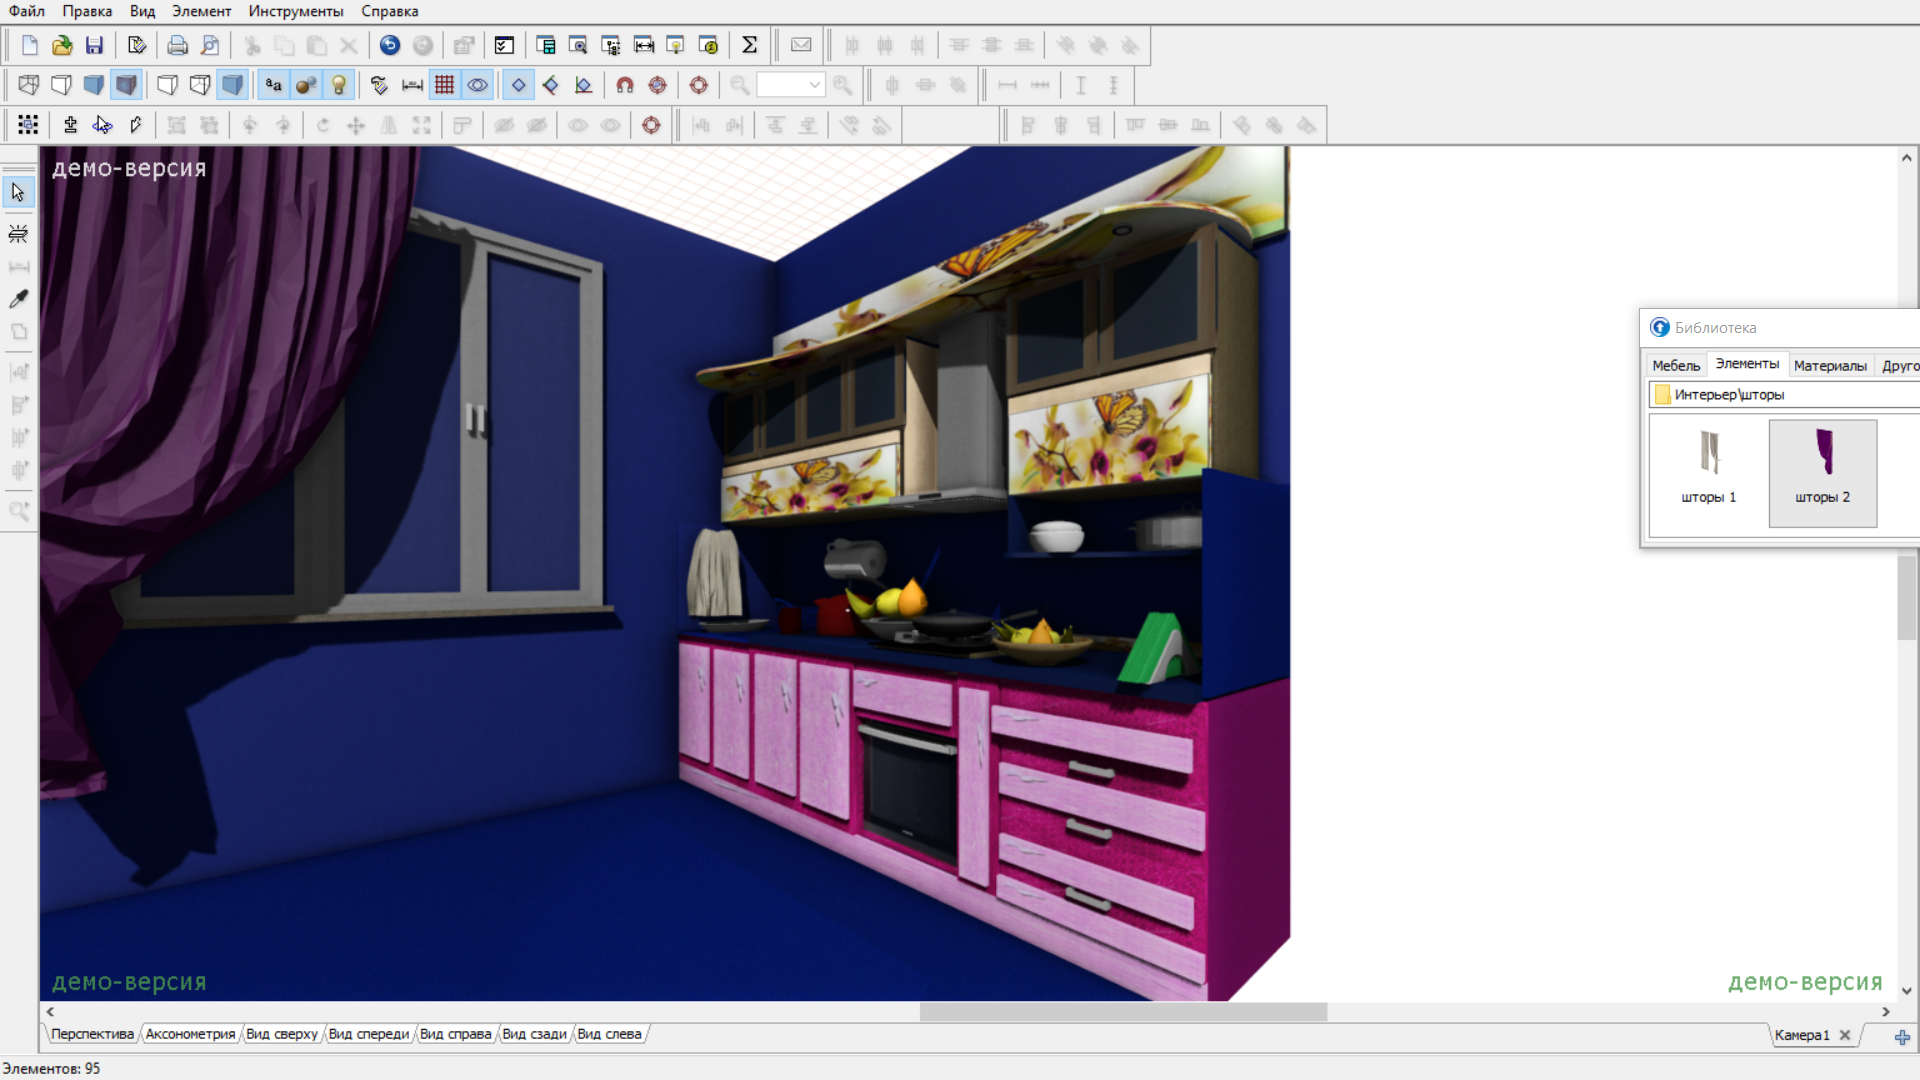Image resolution: width=1920 pixels, height=1080 pixels.
Task: Toggle the materials spheres display button
Action: point(306,85)
